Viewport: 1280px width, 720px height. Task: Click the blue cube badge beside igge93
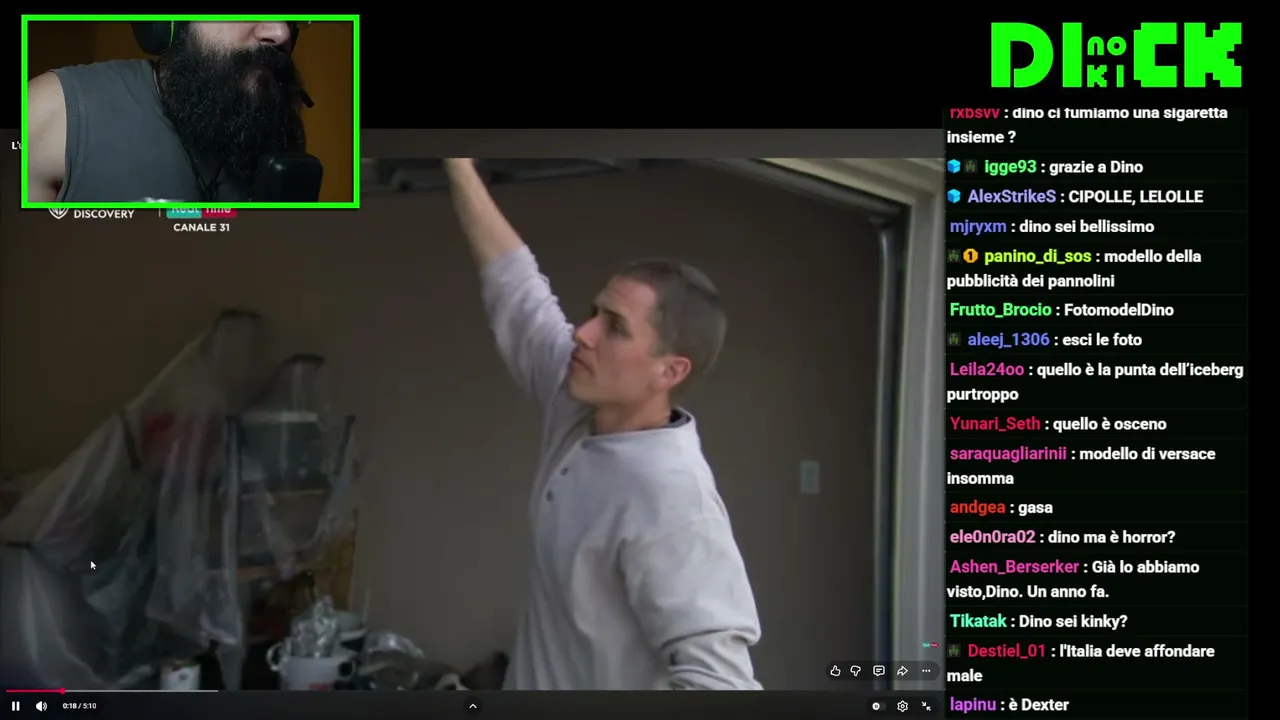pos(954,167)
